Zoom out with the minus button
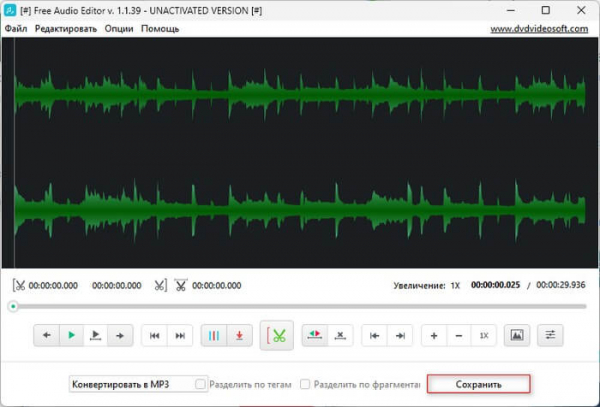This screenshot has height=407, width=600. 459,335
